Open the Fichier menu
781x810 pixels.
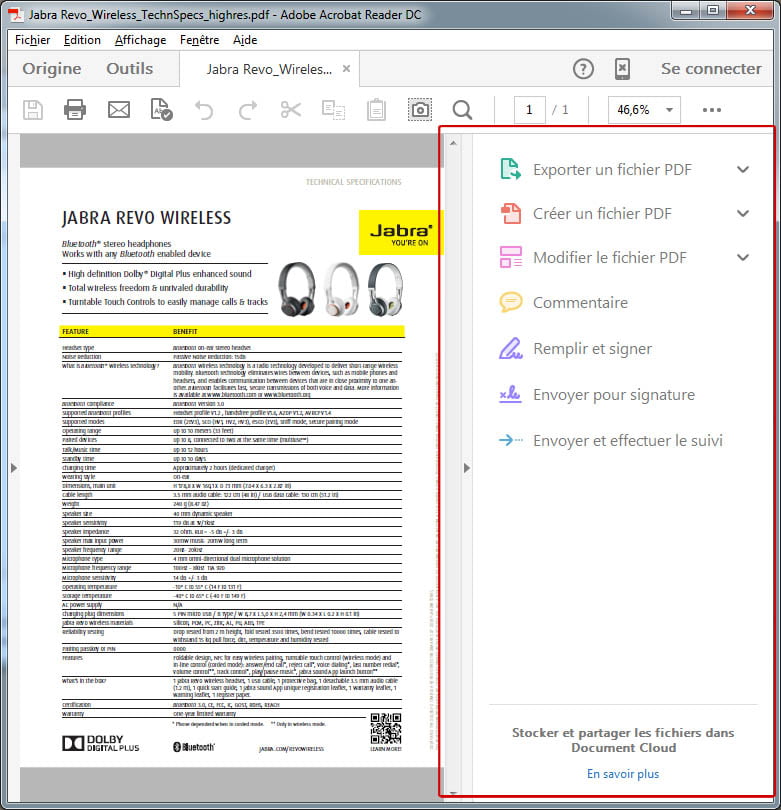[x=33, y=40]
